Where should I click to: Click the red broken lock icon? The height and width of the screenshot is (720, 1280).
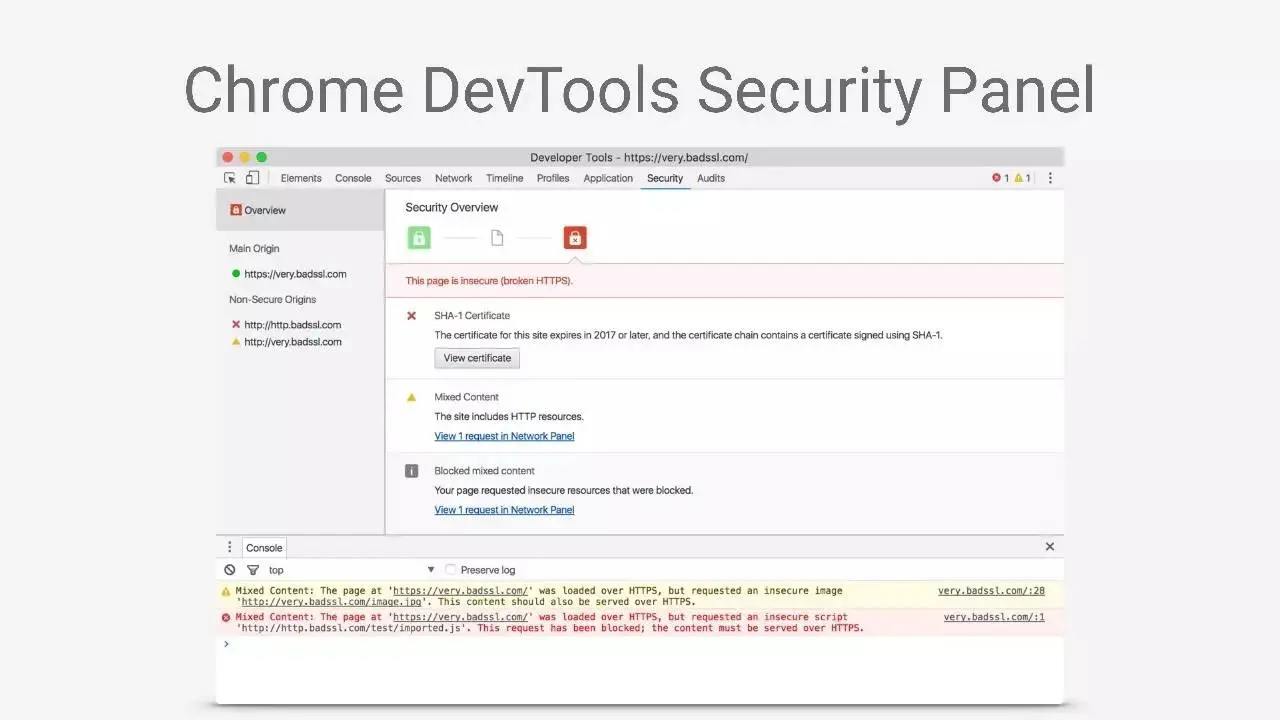click(x=575, y=238)
